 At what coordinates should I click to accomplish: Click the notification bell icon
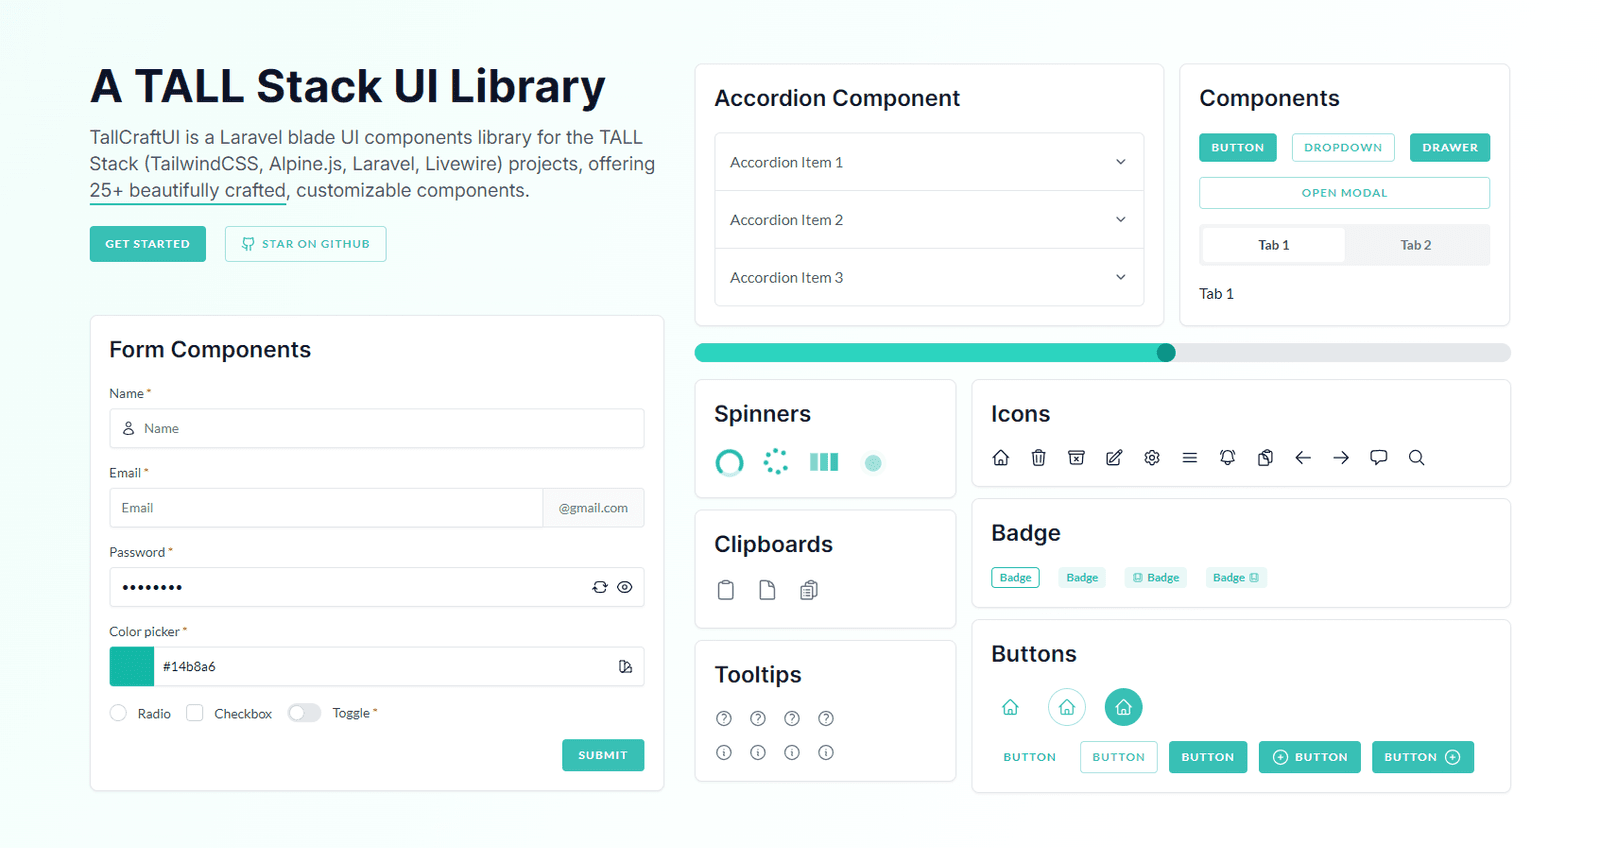tap(1227, 458)
